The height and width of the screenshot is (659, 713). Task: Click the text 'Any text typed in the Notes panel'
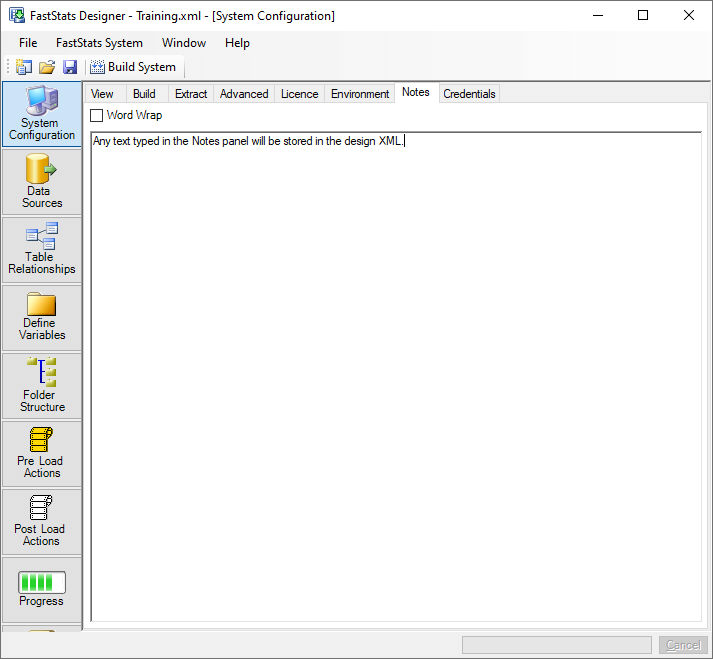coord(171,141)
